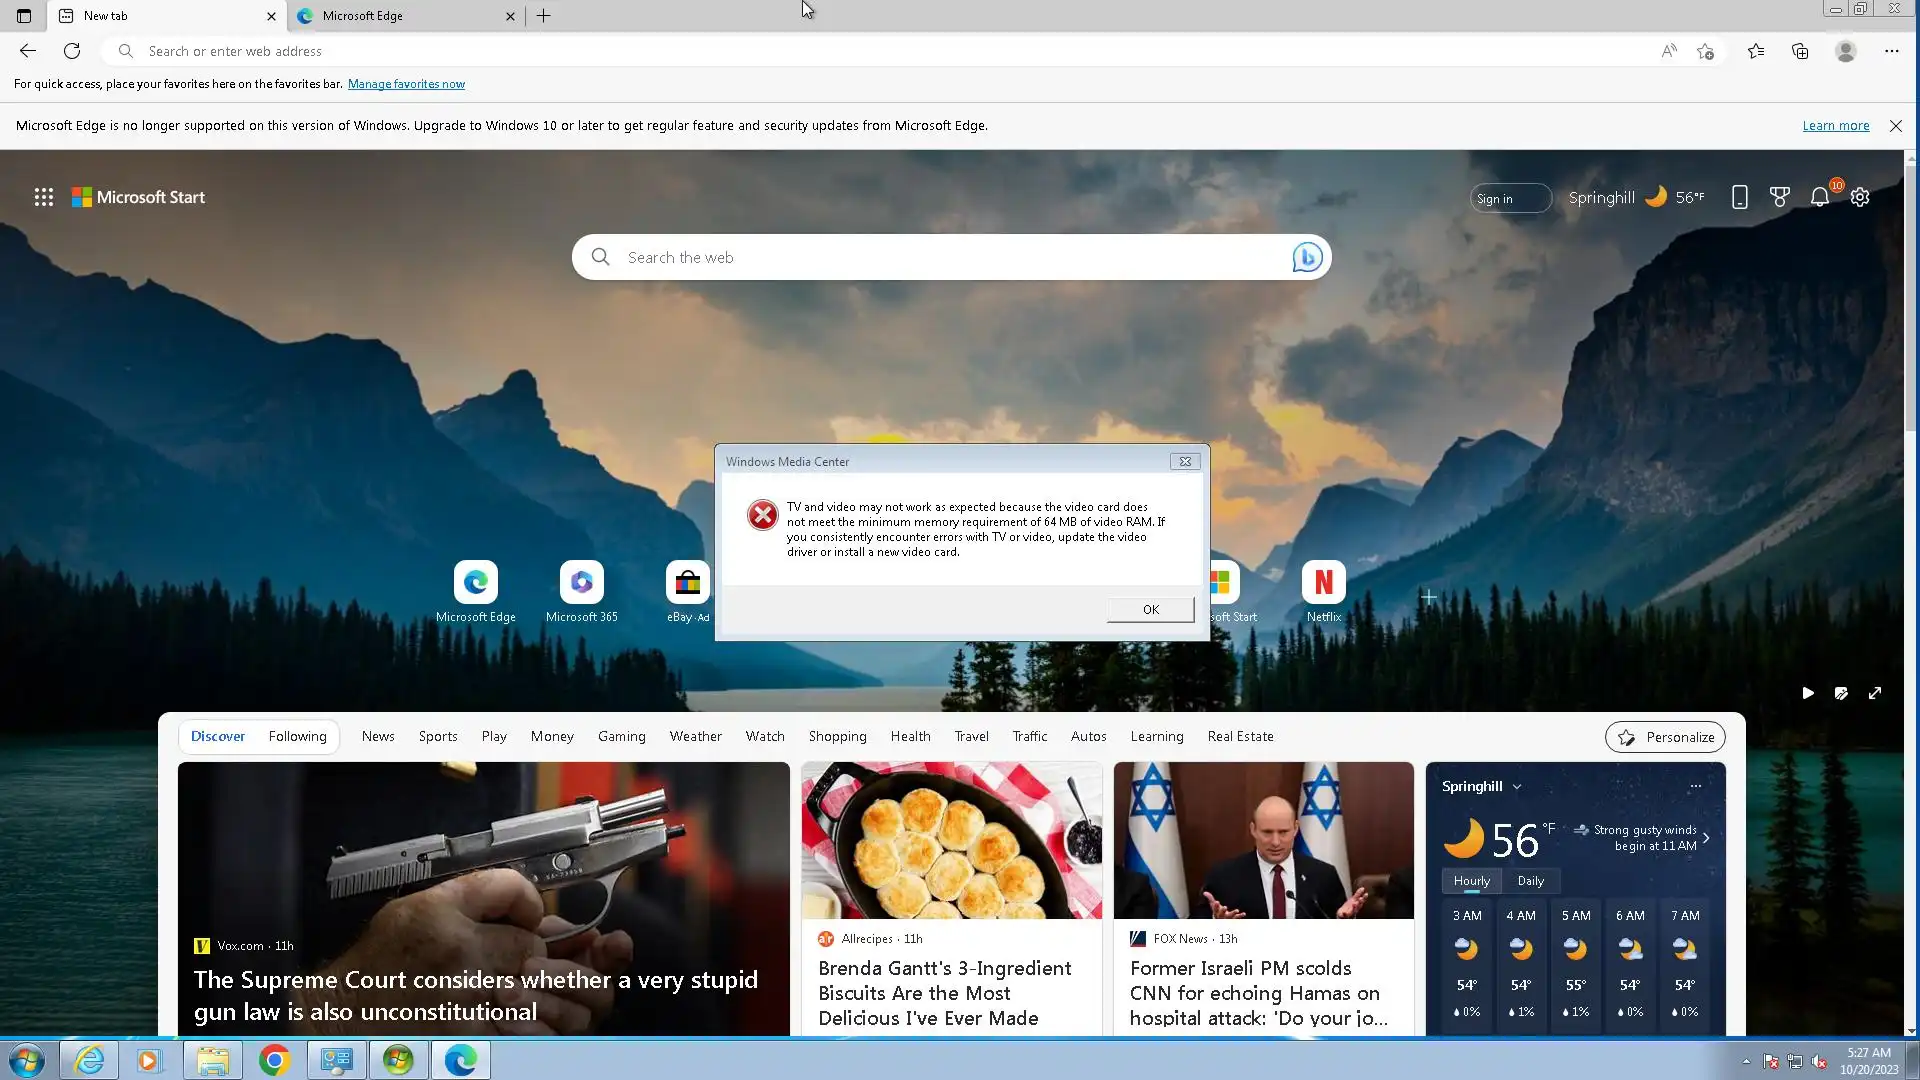Switch weather forecast to Daily

(x=1530, y=881)
